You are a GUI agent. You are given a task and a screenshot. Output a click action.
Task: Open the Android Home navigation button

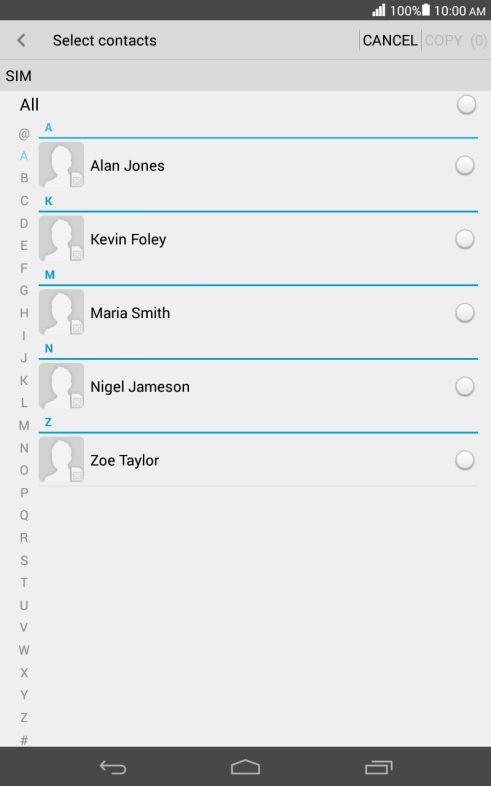246,767
